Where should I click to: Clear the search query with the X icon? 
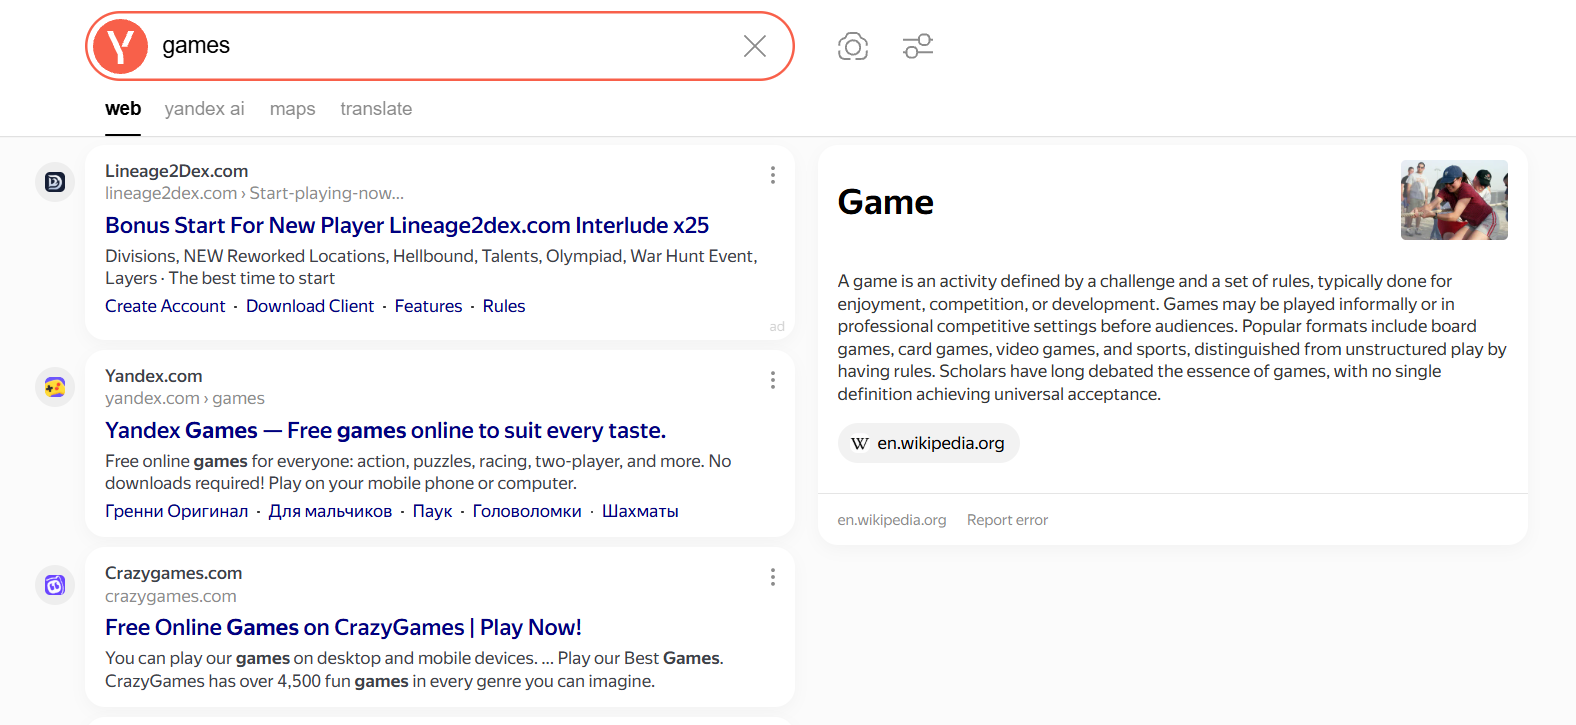click(x=755, y=46)
